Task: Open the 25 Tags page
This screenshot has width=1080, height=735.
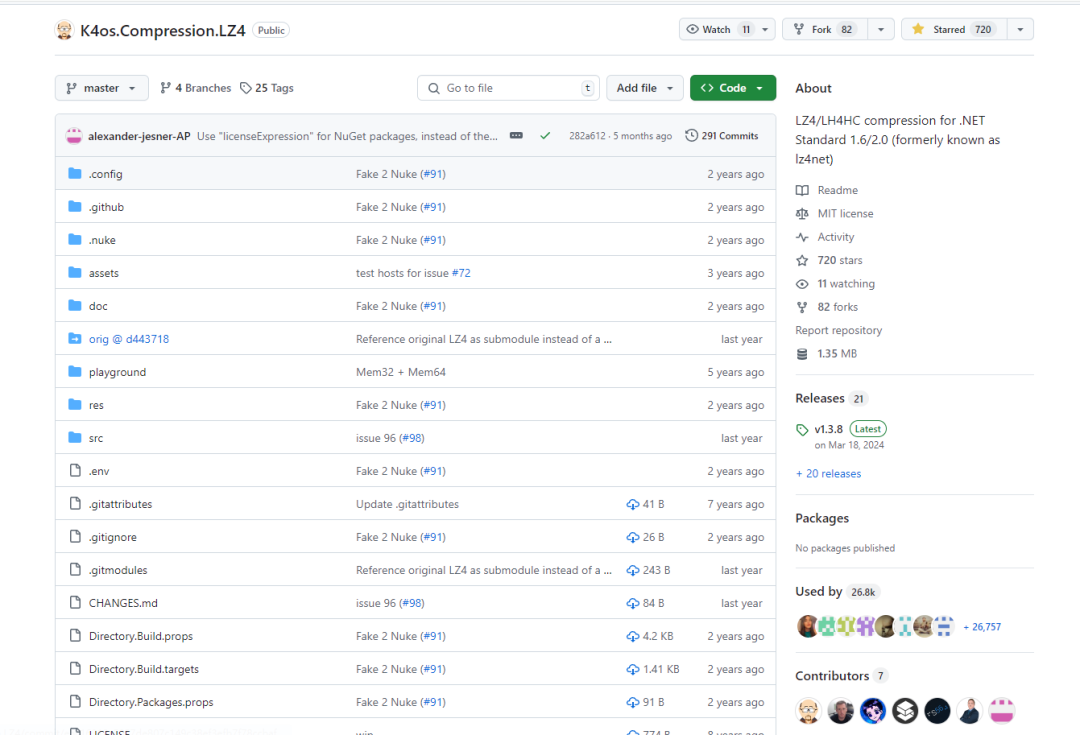Action: pos(266,88)
